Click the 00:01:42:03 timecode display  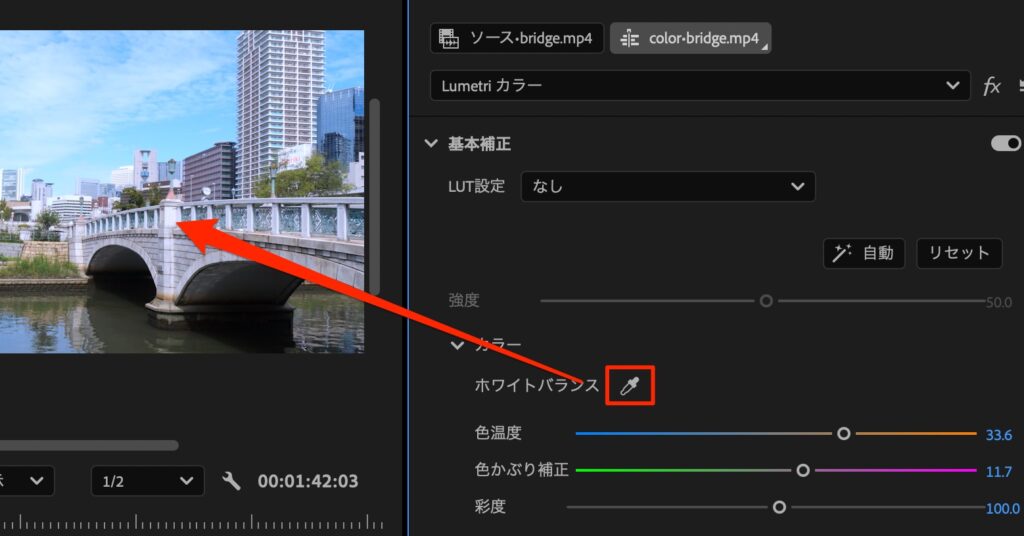[x=308, y=481]
